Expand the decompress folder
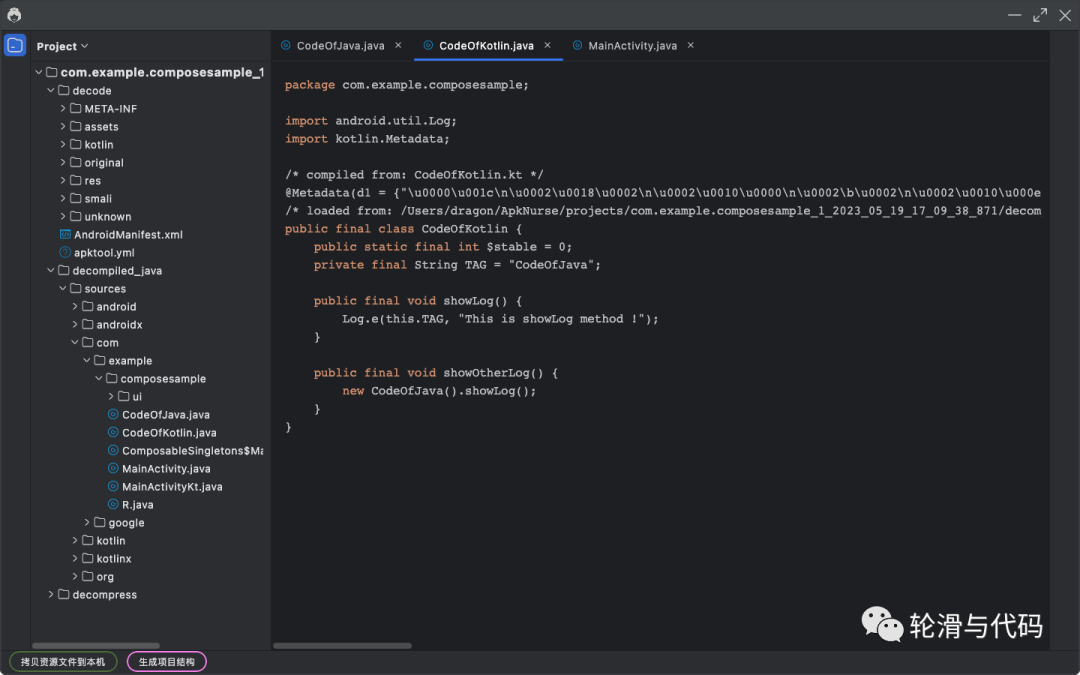The image size is (1080, 675). click(51, 594)
